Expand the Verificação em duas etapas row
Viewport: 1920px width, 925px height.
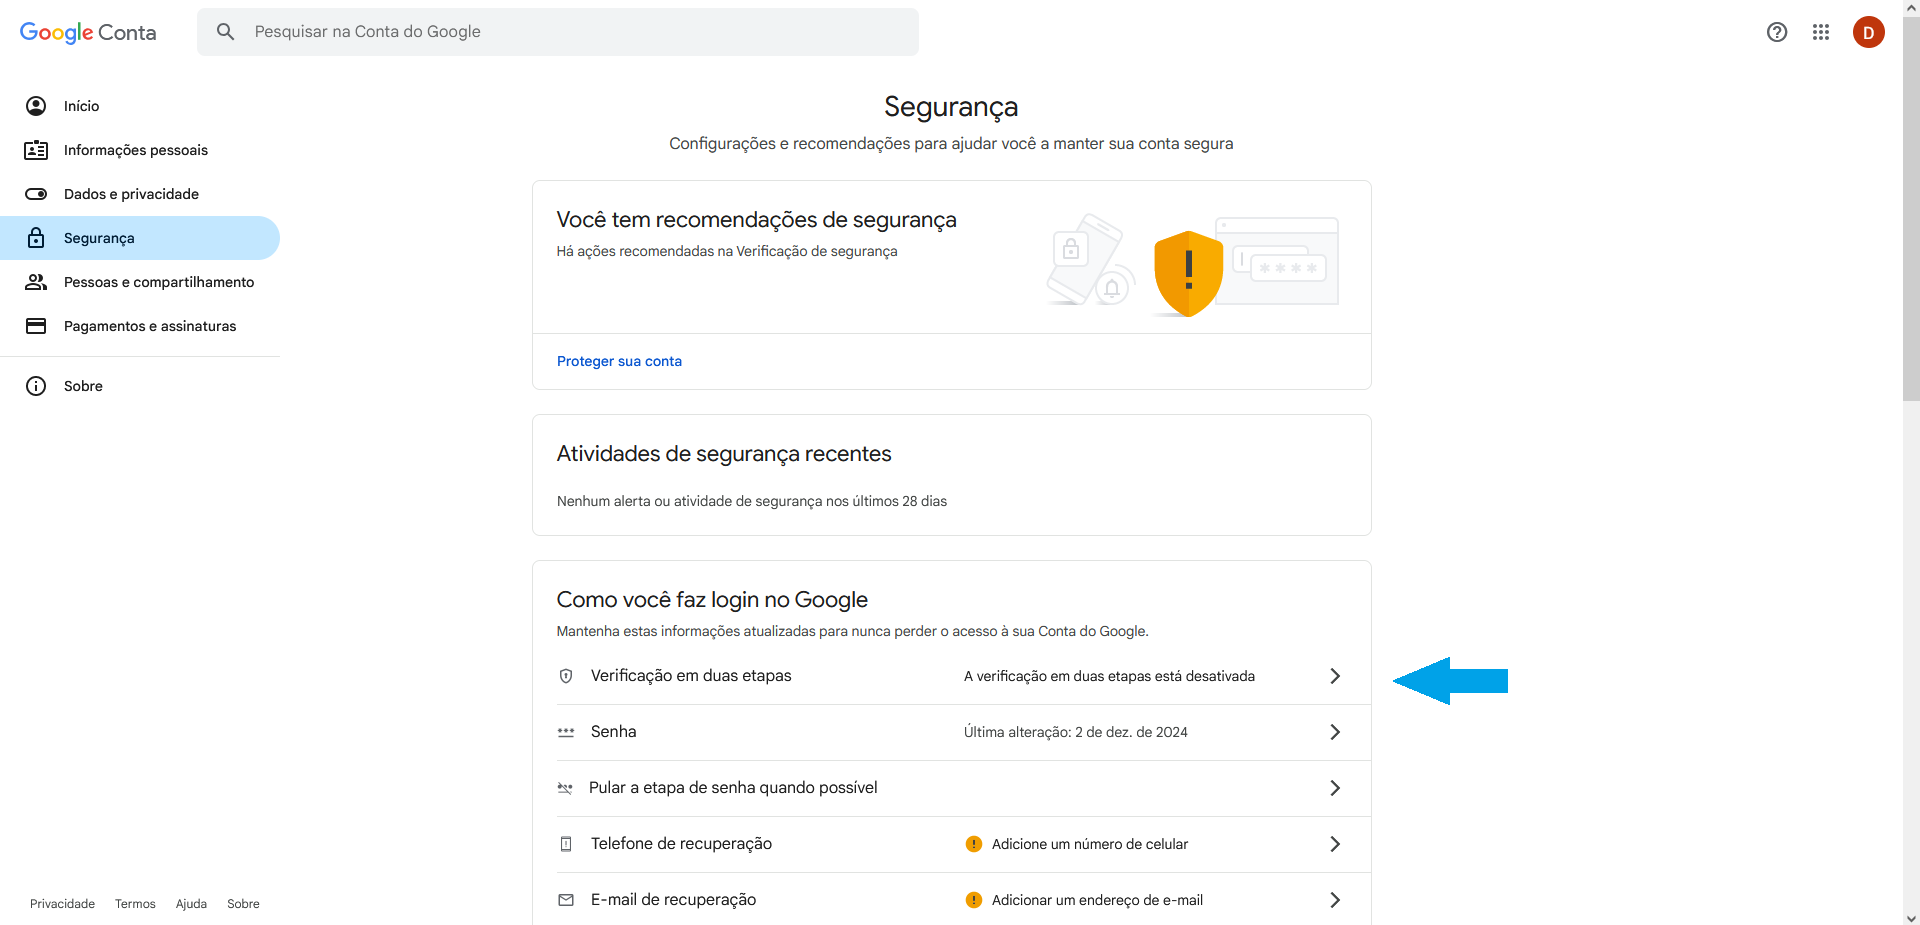click(1334, 676)
